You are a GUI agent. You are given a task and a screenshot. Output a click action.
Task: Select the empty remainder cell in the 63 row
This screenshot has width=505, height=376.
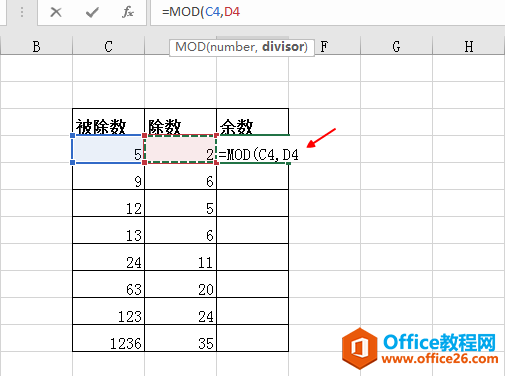tap(252, 284)
